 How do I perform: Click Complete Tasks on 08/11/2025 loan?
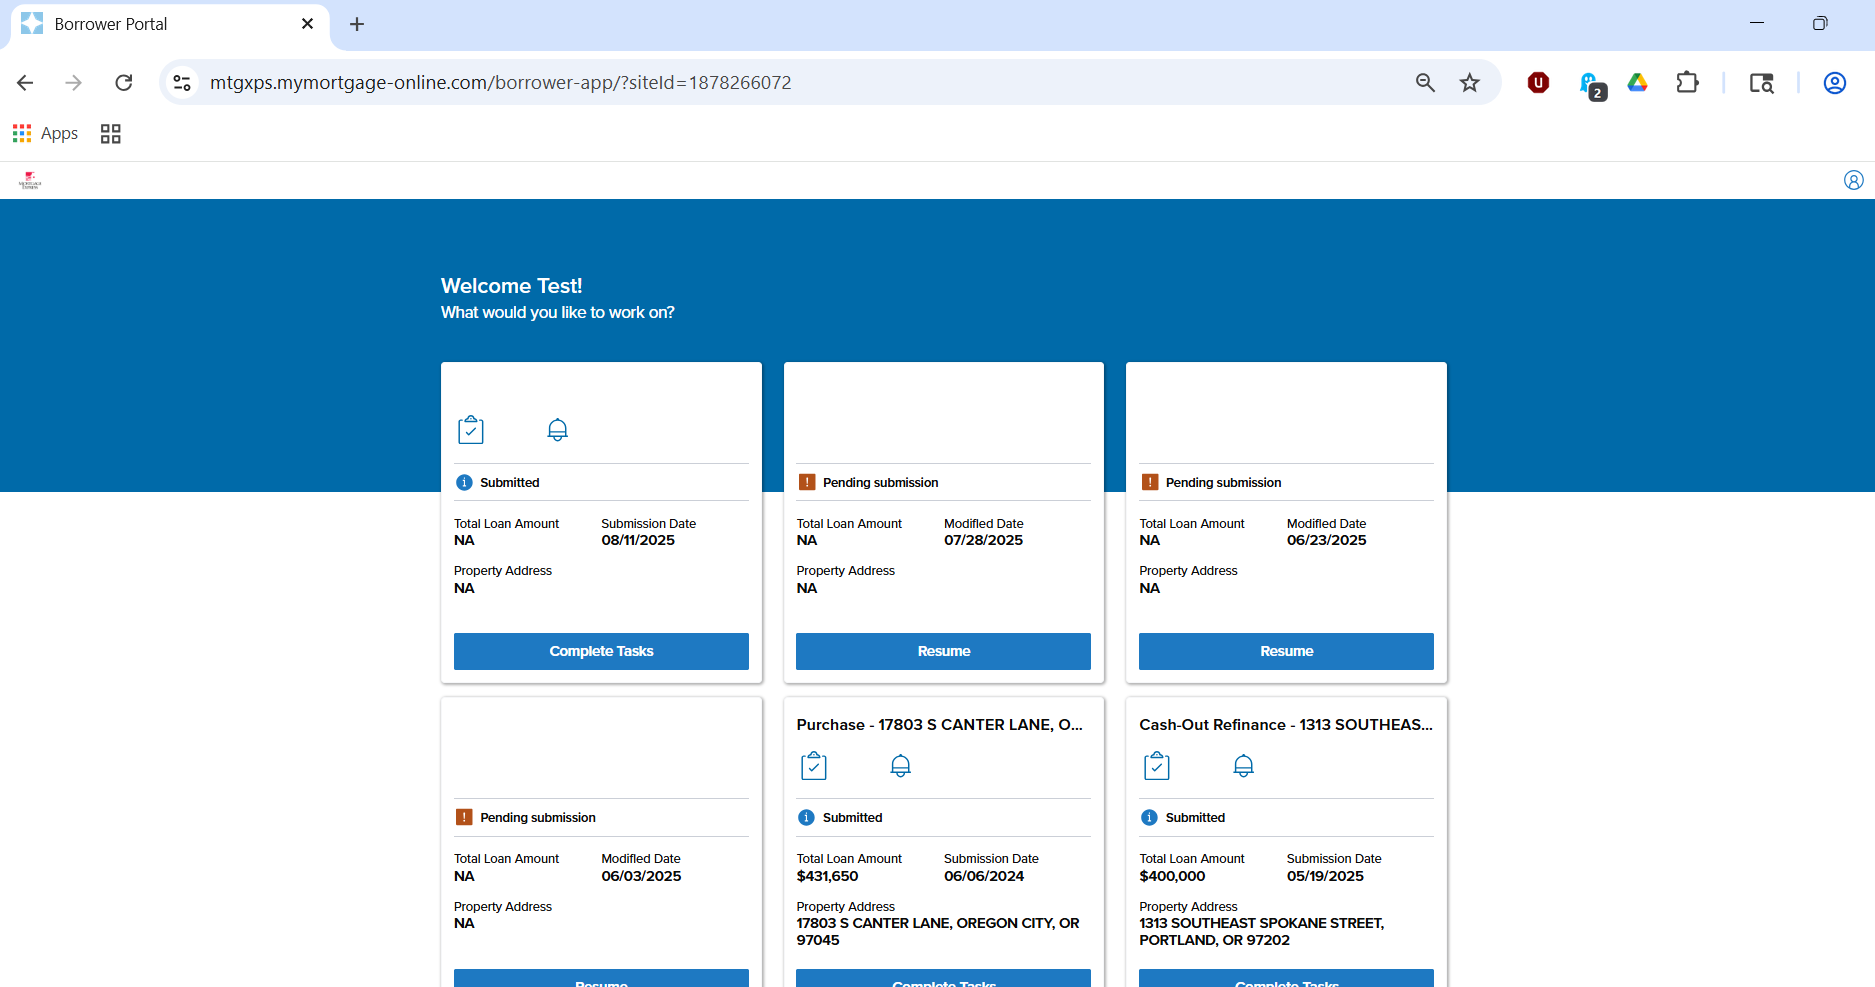(601, 651)
